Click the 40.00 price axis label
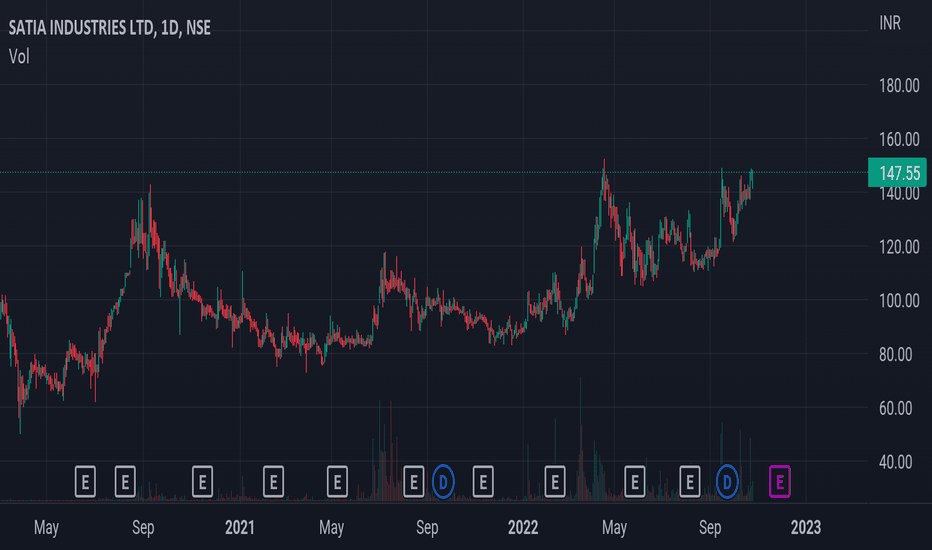This screenshot has height=550, width=932. coord(895,462)
